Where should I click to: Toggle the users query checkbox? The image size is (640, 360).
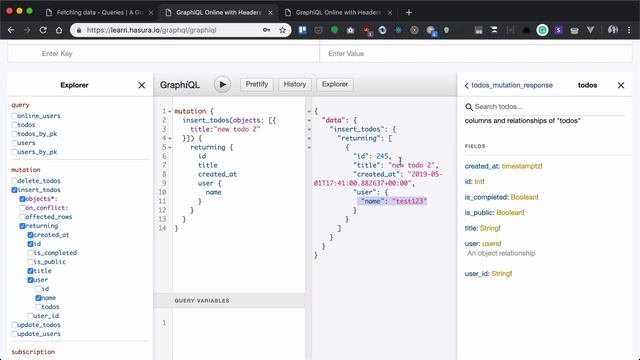click(14, 143)
